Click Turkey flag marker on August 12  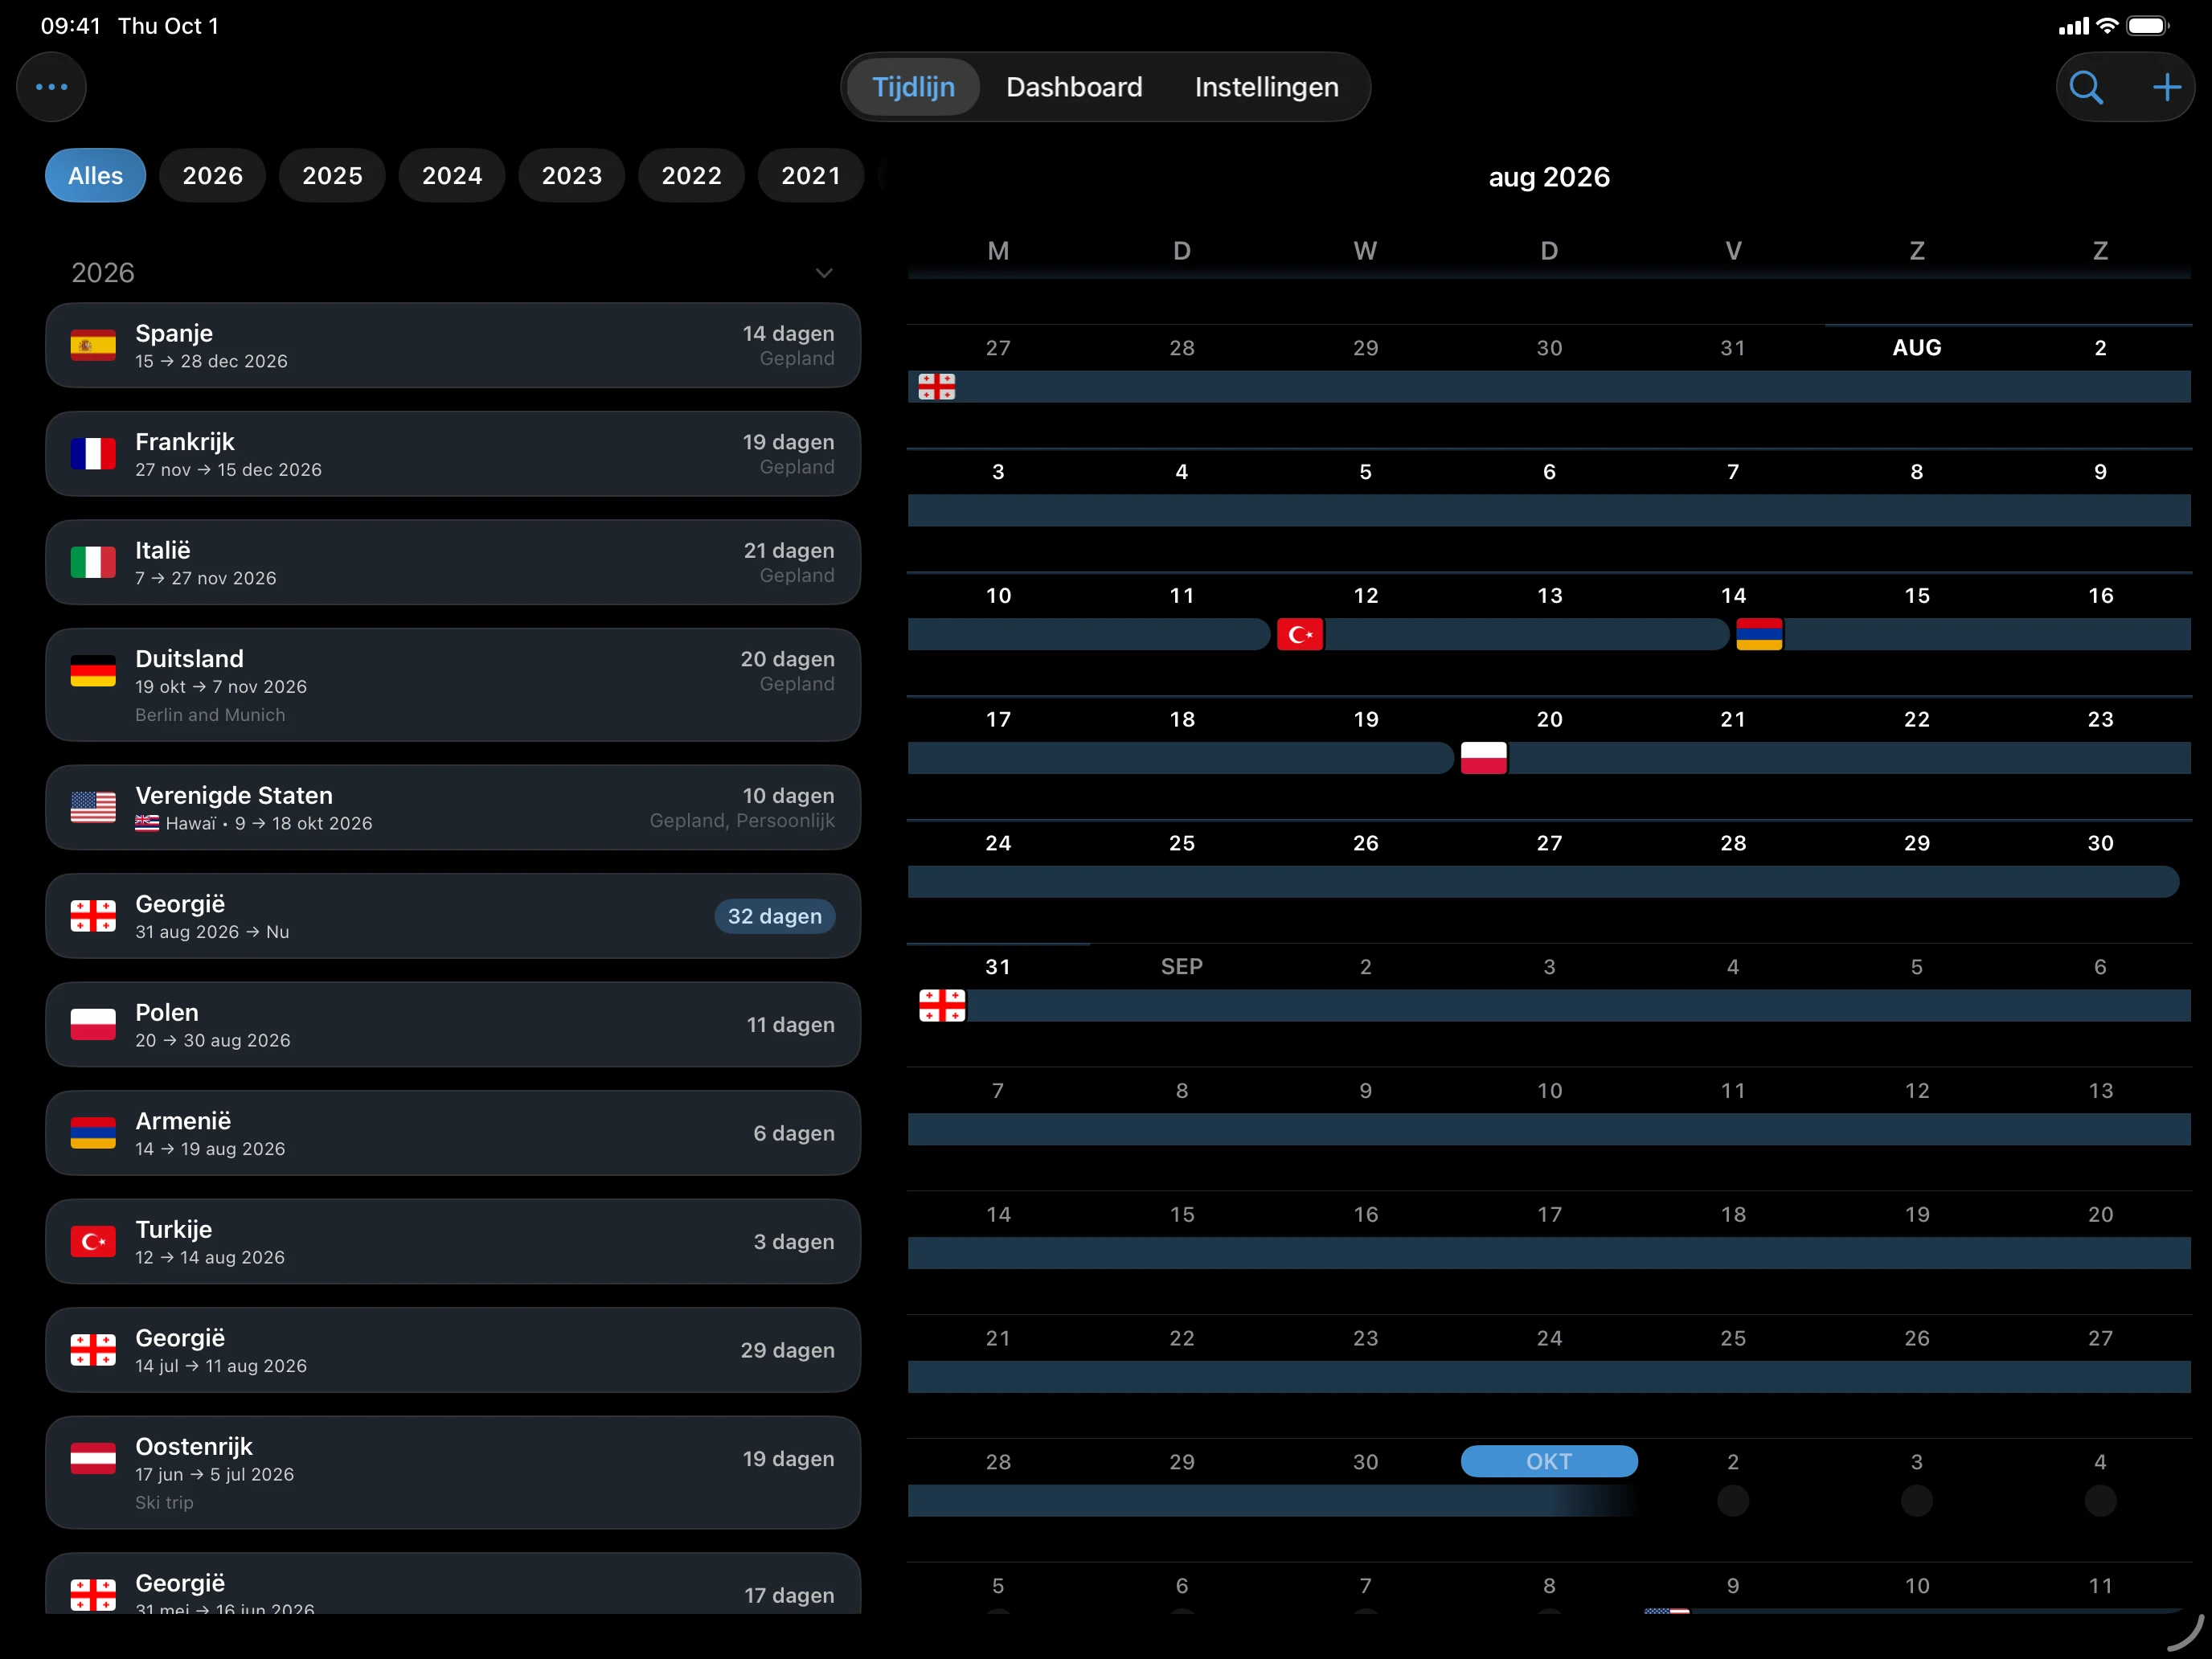tap(1300, 634)
